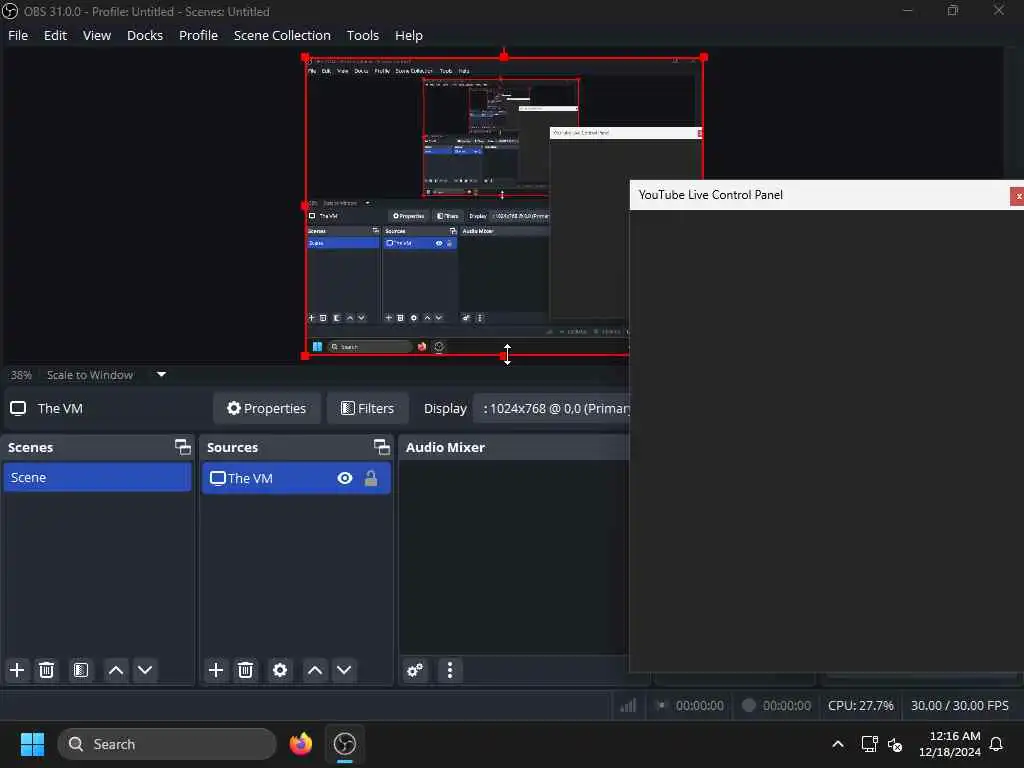Open the Scene Collection menu
This screenshot has width=1024, height=768.
(282, 35)
